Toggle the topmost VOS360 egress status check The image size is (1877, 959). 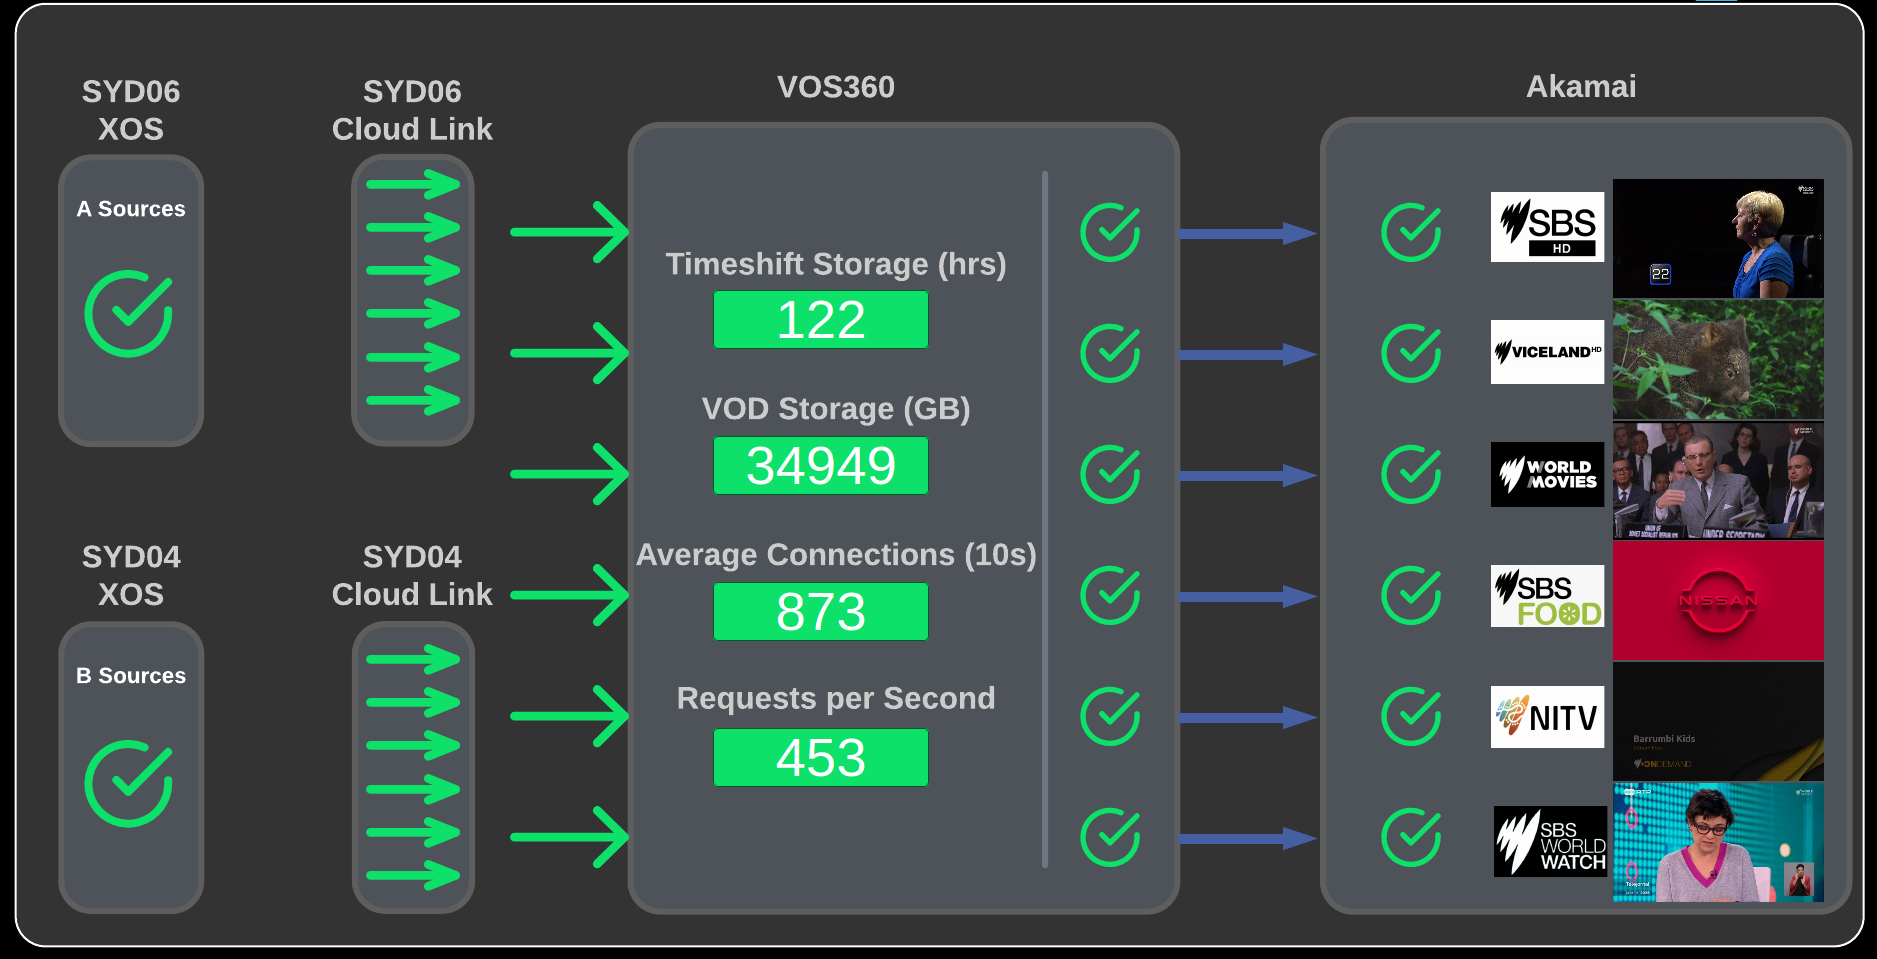(1110, 232)
